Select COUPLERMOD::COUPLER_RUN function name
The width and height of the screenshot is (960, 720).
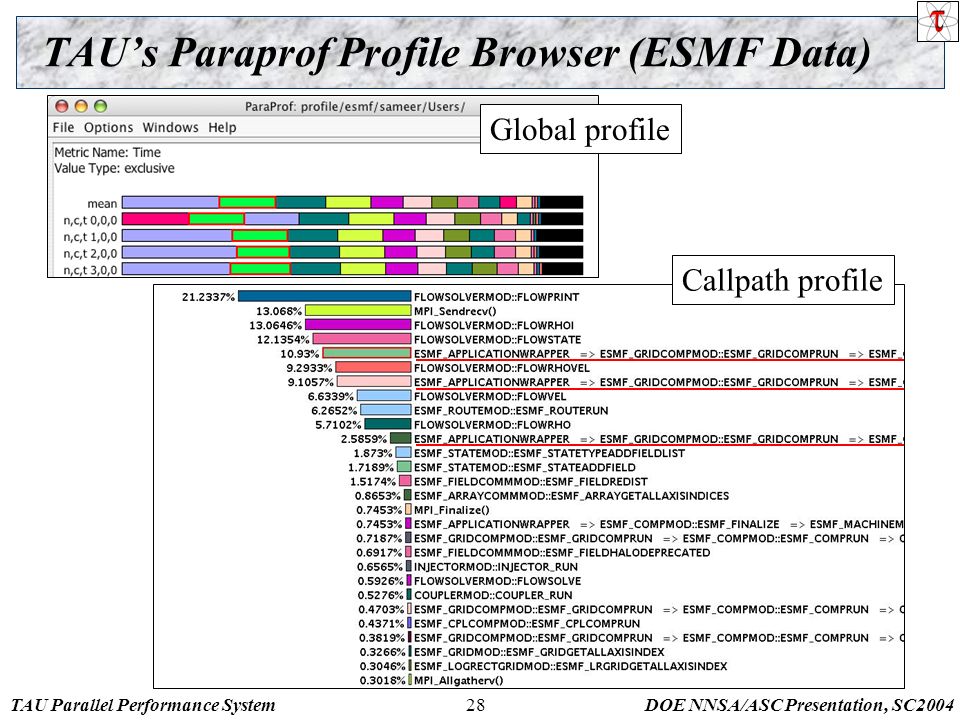(493, 595)
